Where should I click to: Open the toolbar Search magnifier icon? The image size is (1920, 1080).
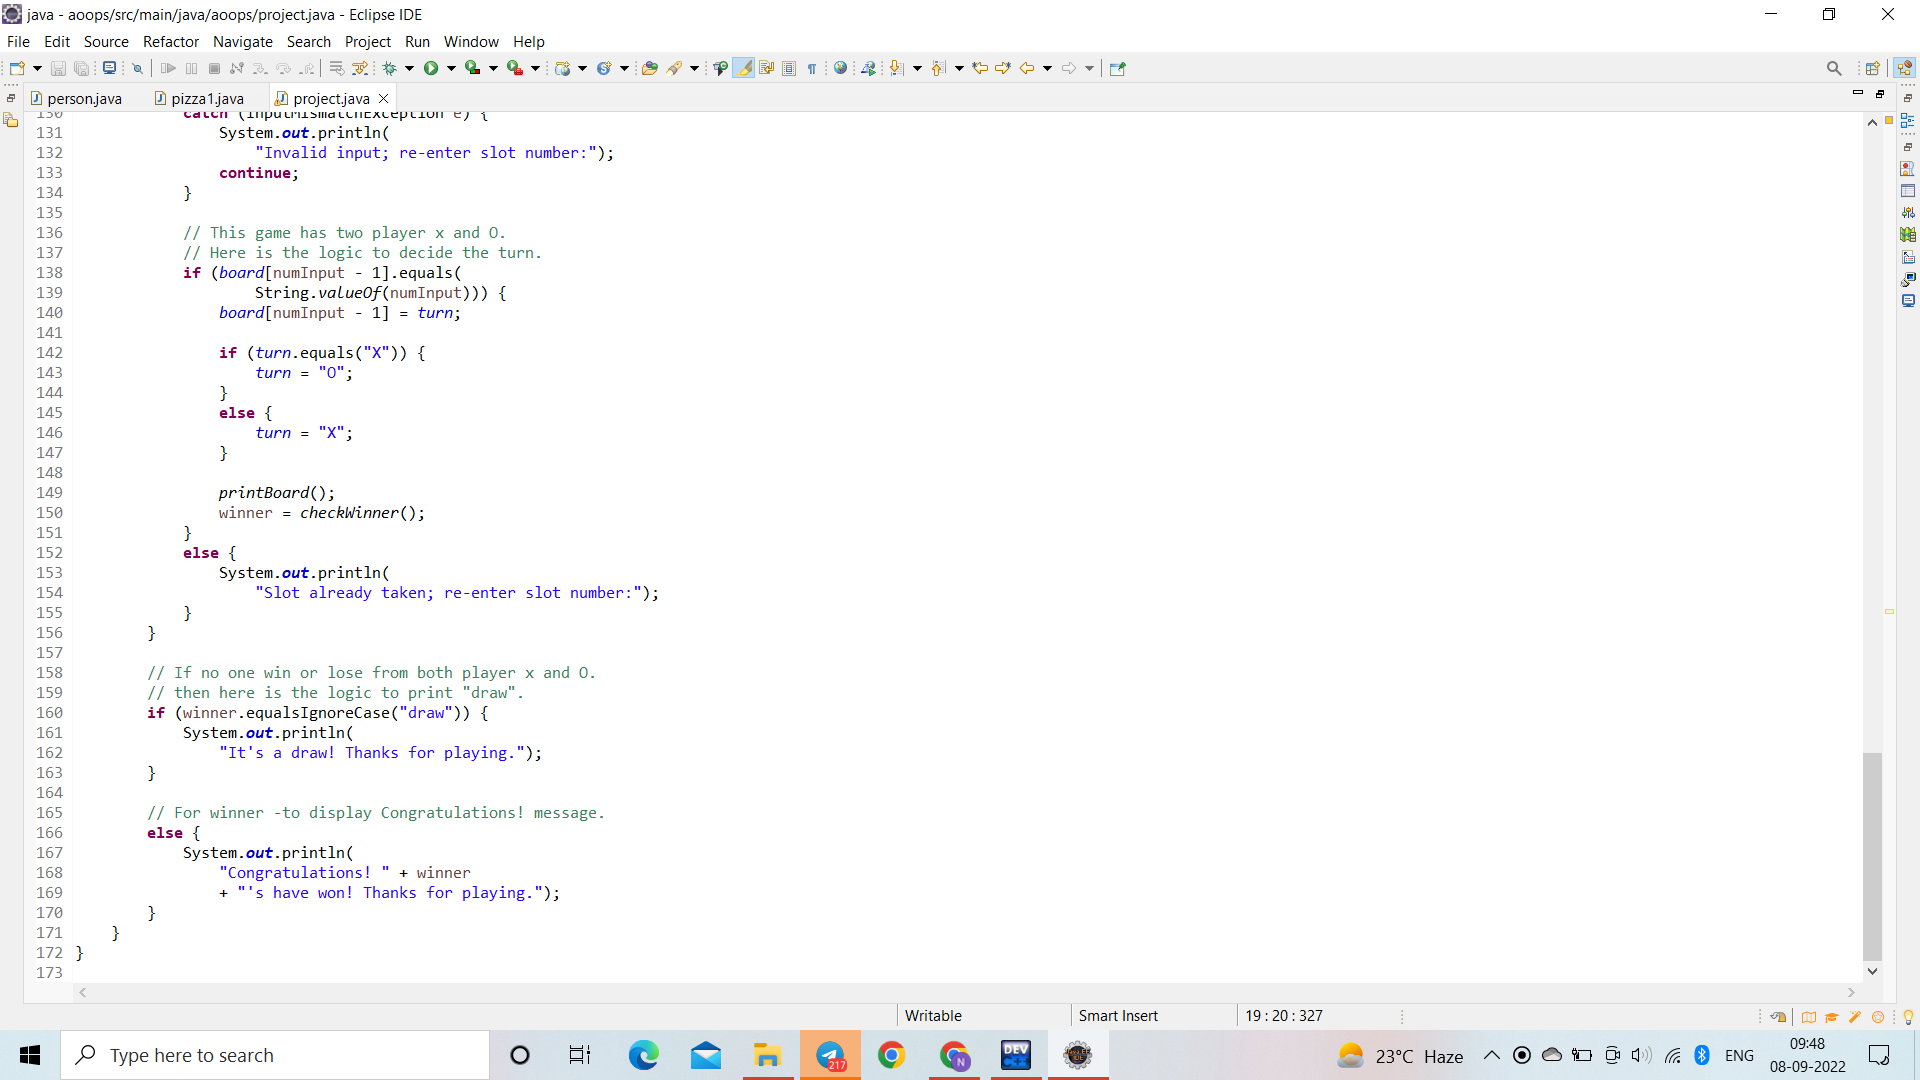point(1833,68)
